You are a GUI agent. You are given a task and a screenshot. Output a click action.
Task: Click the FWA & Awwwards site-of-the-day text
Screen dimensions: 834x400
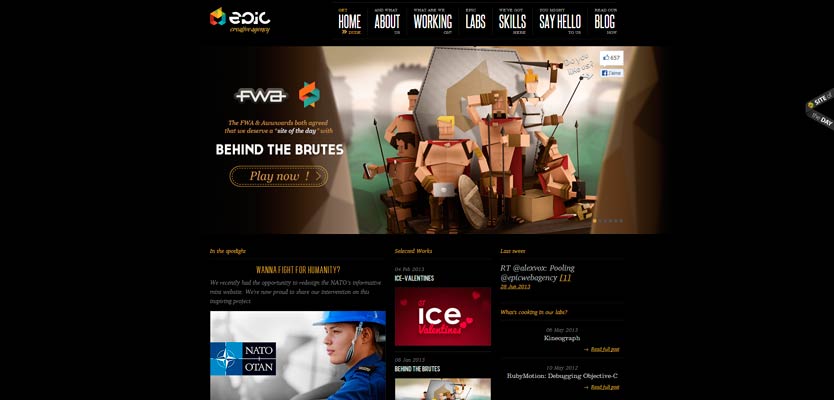point(278,127)
